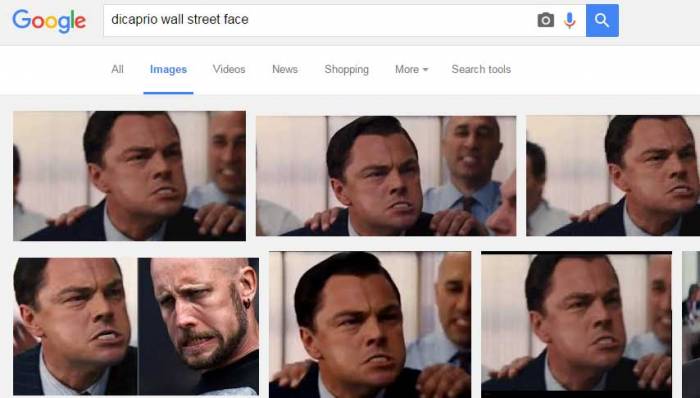700x398 pixels.
Task: Open the Shopping tab
Action: coord(346,70)
